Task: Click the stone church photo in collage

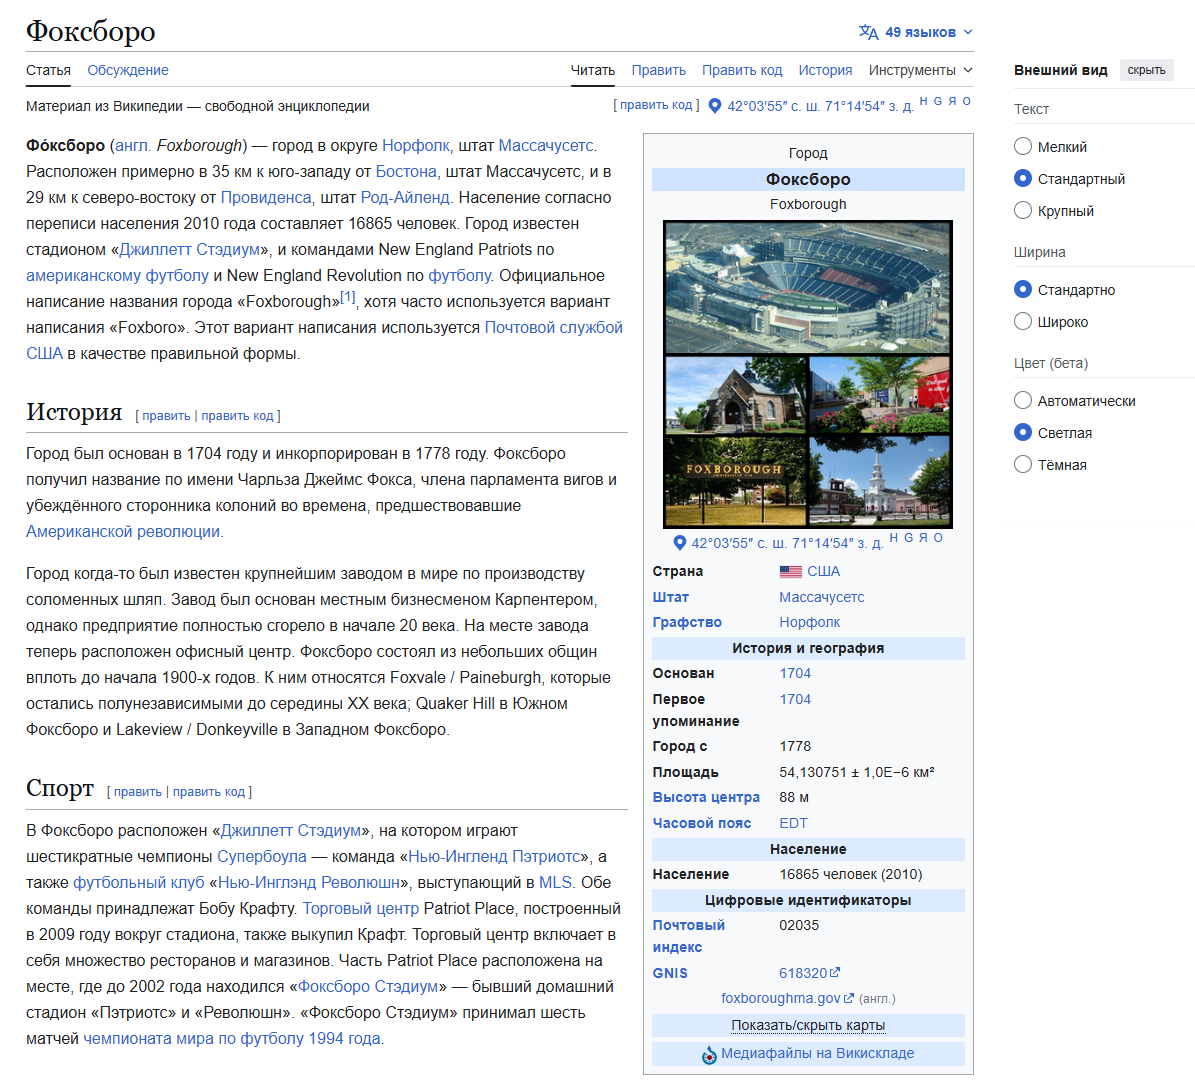Action: tap(735, 395)
